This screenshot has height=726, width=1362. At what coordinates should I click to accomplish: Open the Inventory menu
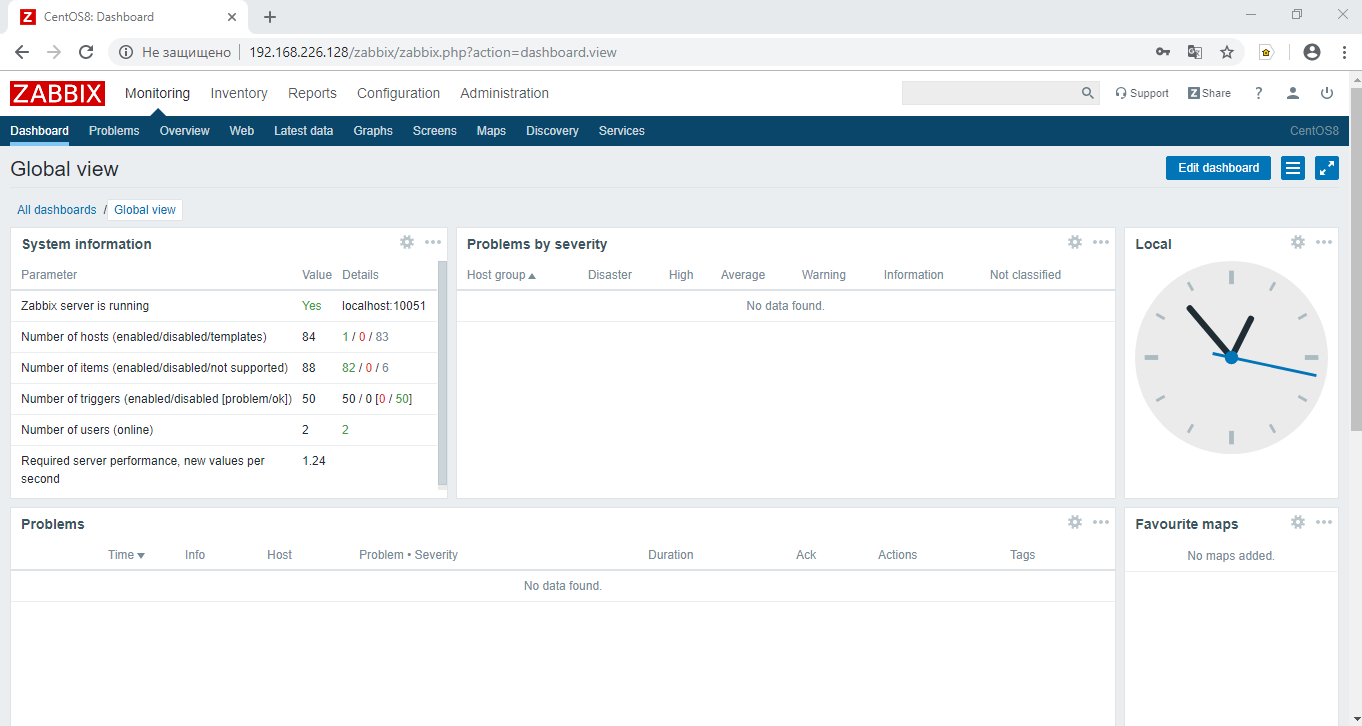point(239,93)
